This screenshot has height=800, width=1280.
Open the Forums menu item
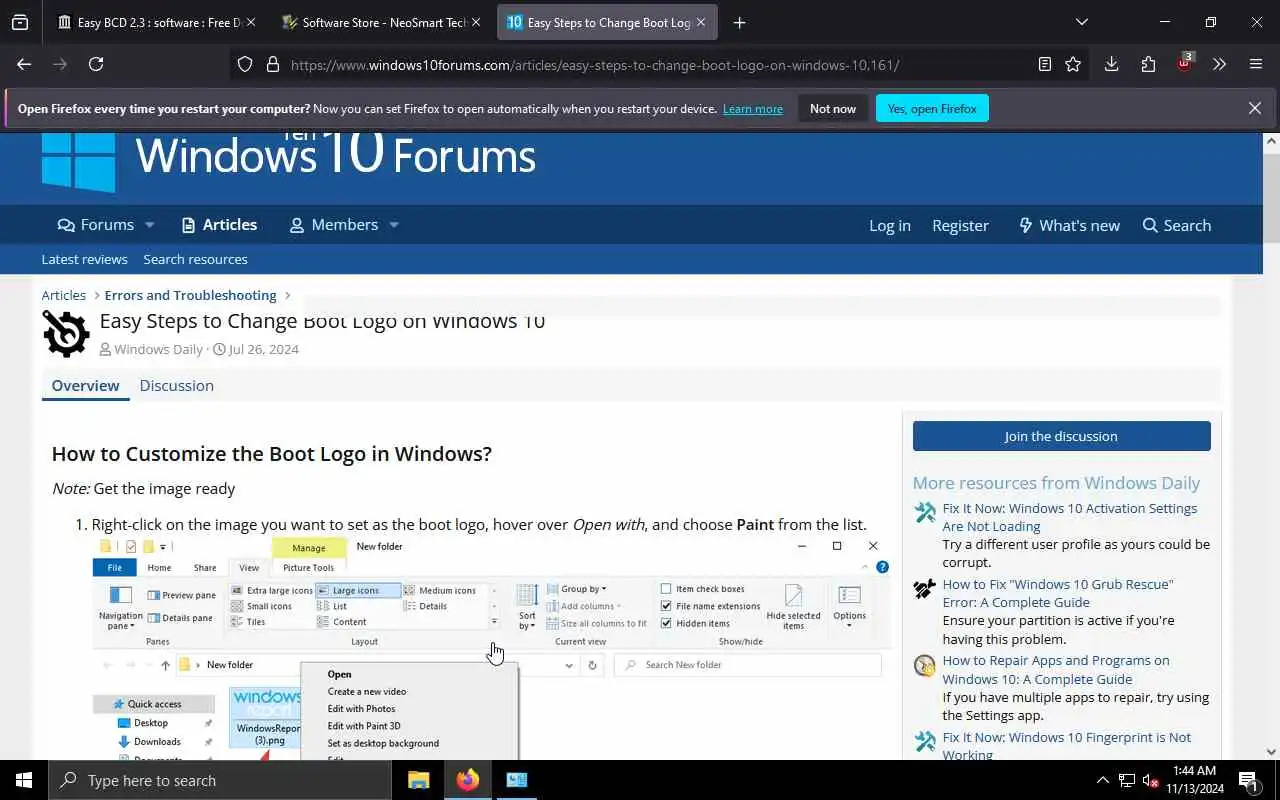96,225
